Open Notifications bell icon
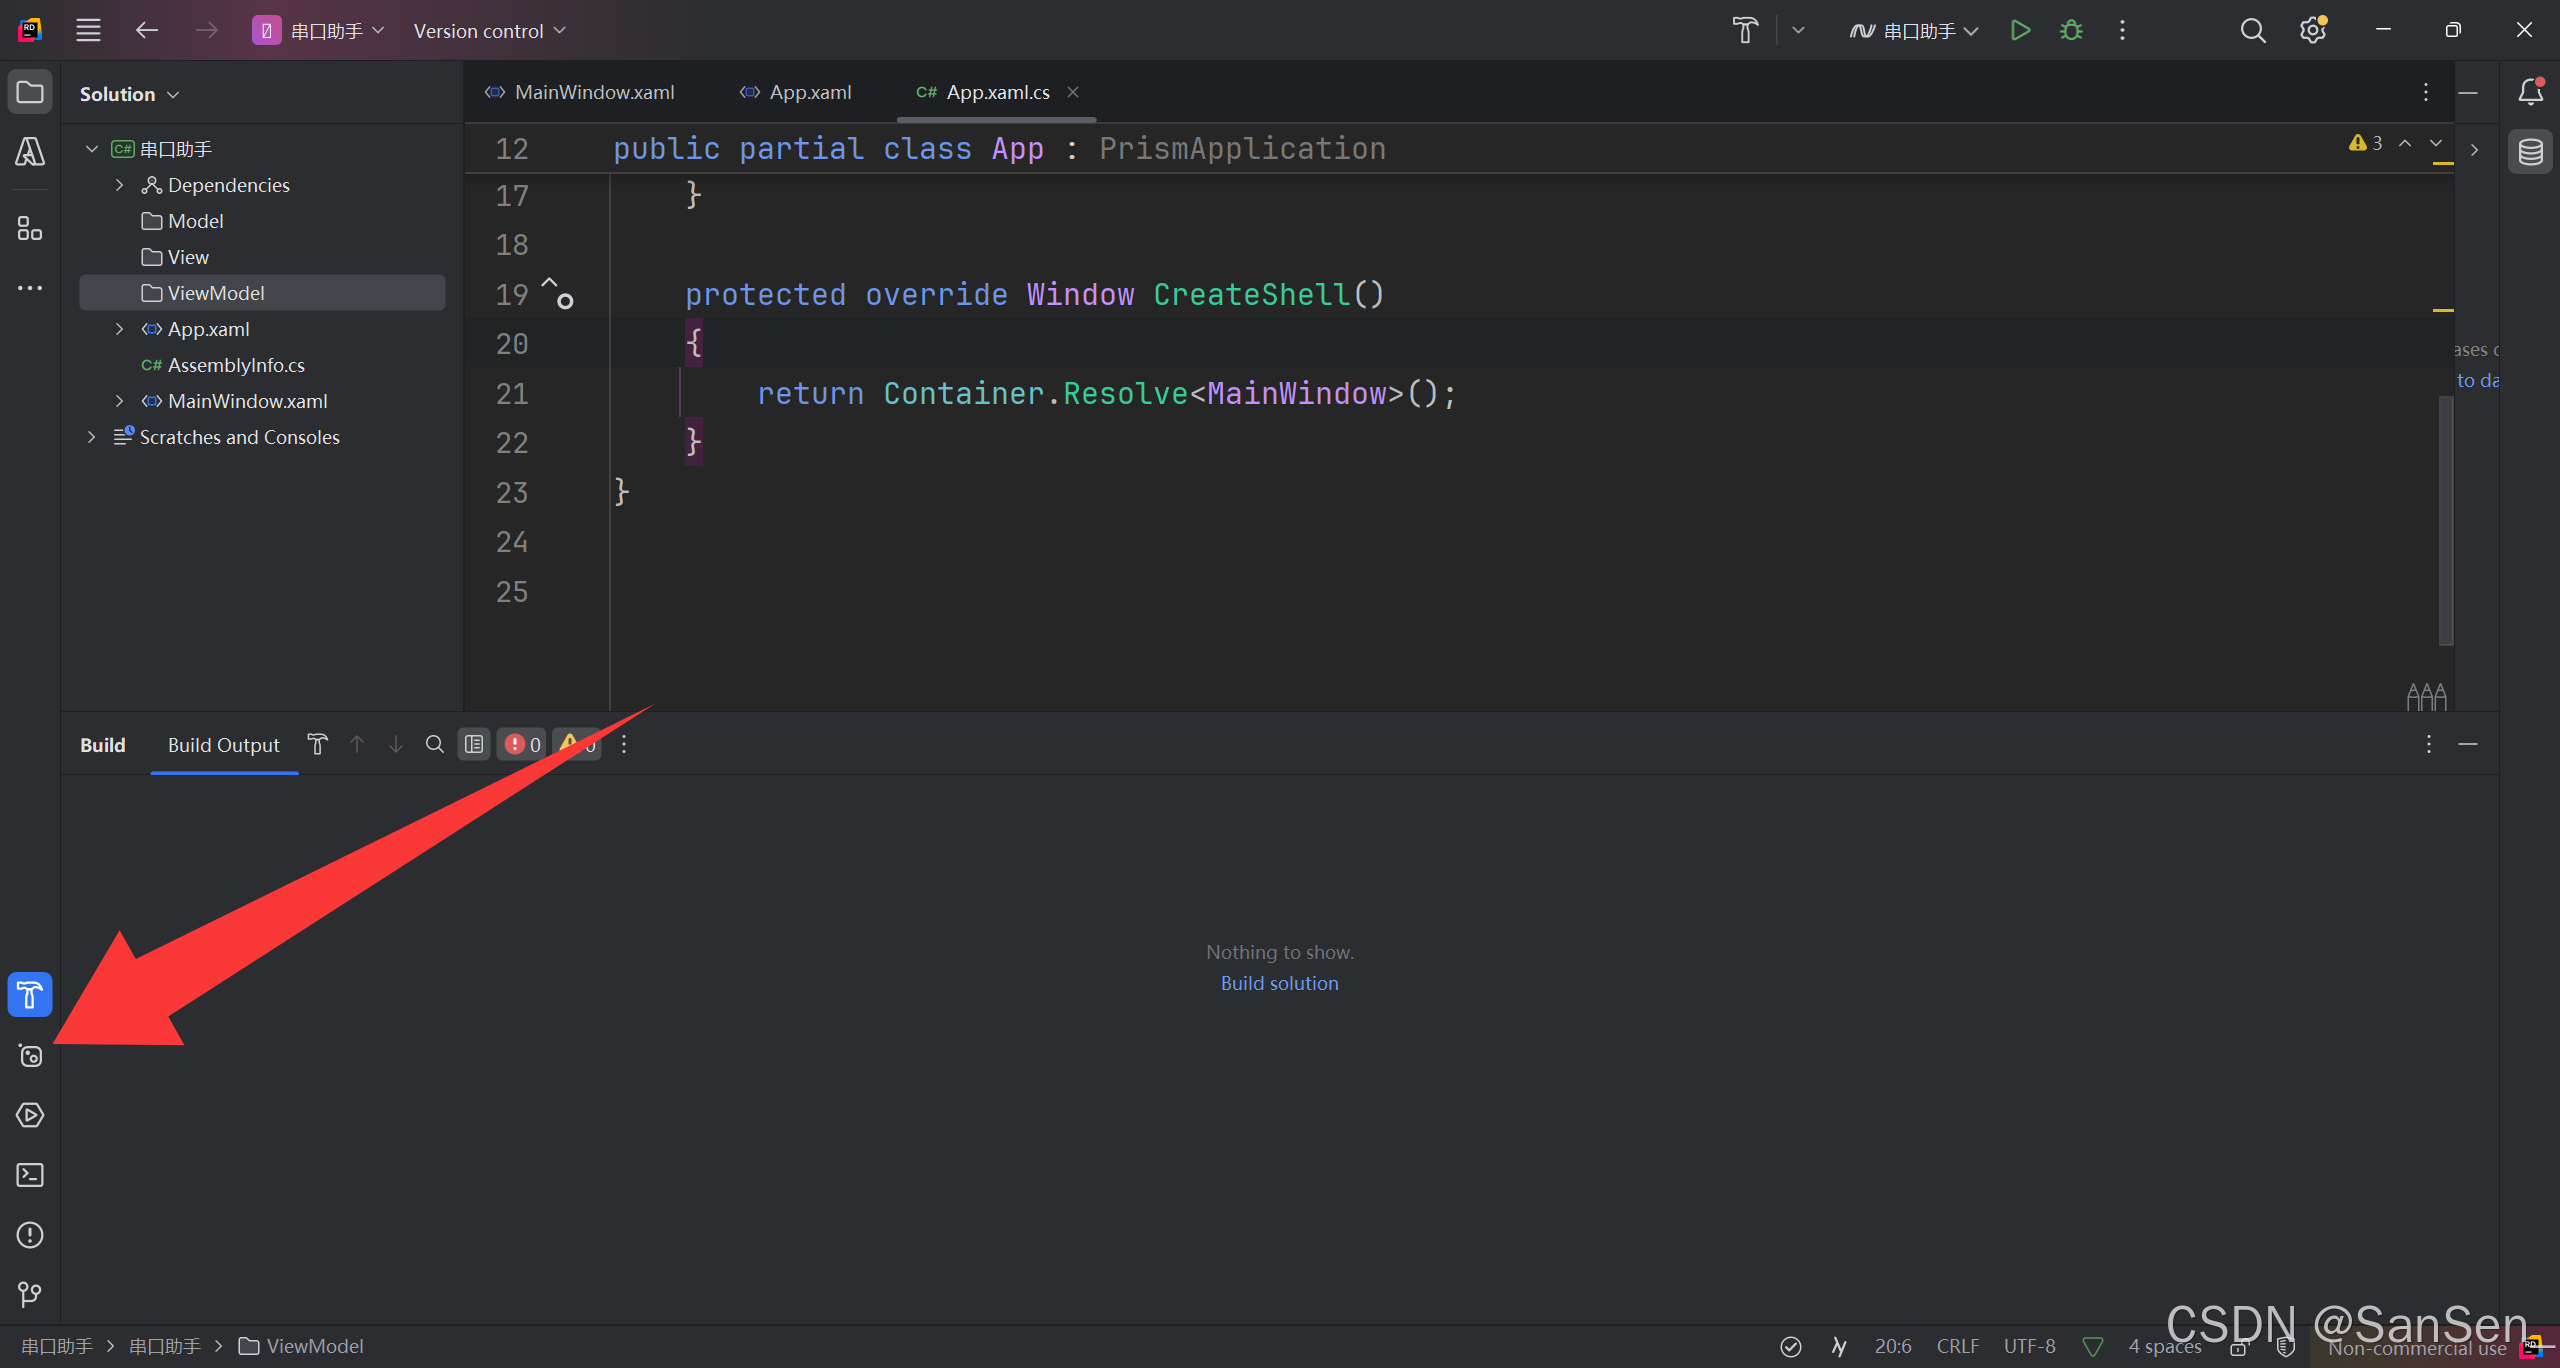The width and height of the screenshot is (2560, 1368). click(x=2530, y=92)
